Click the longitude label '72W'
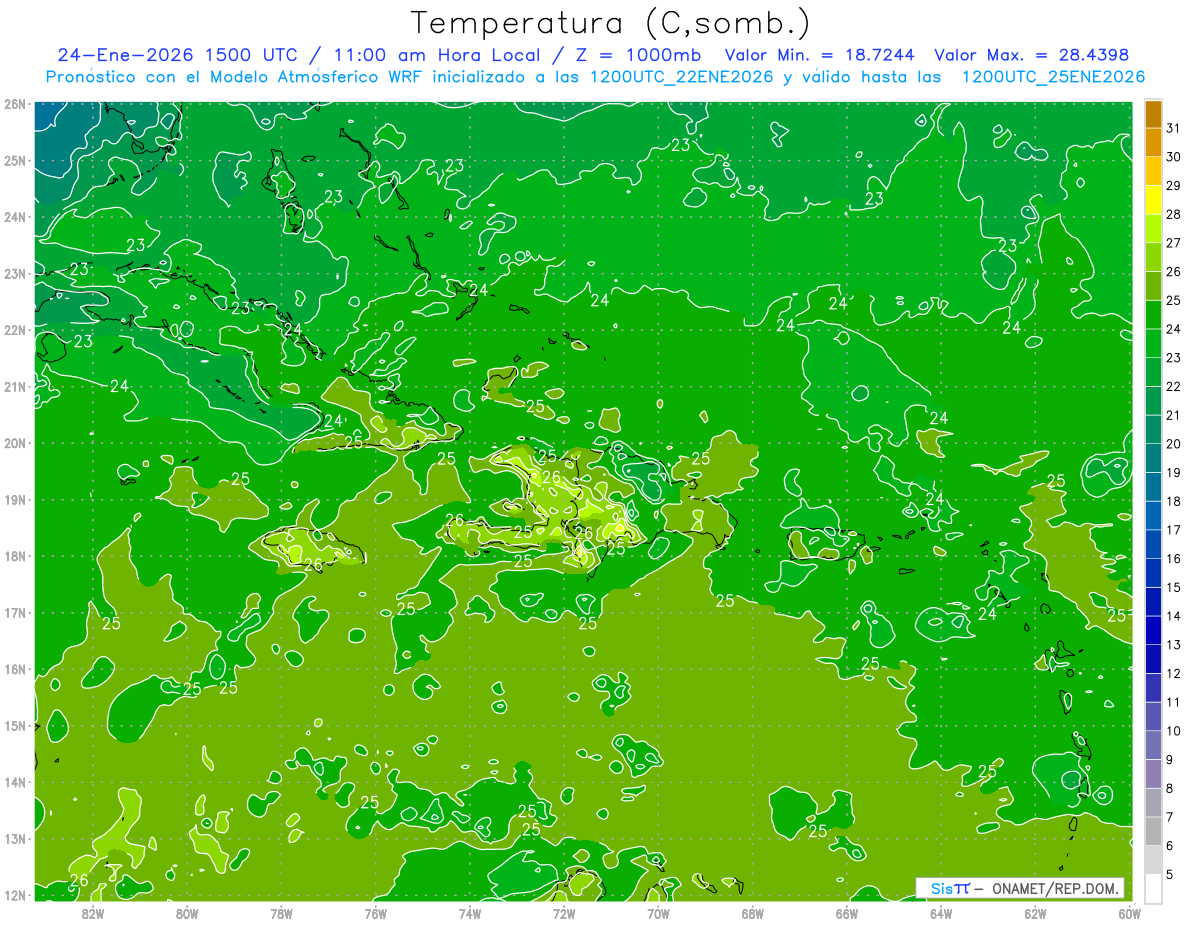Screen dimensions: 1200x927 point(564,912)
